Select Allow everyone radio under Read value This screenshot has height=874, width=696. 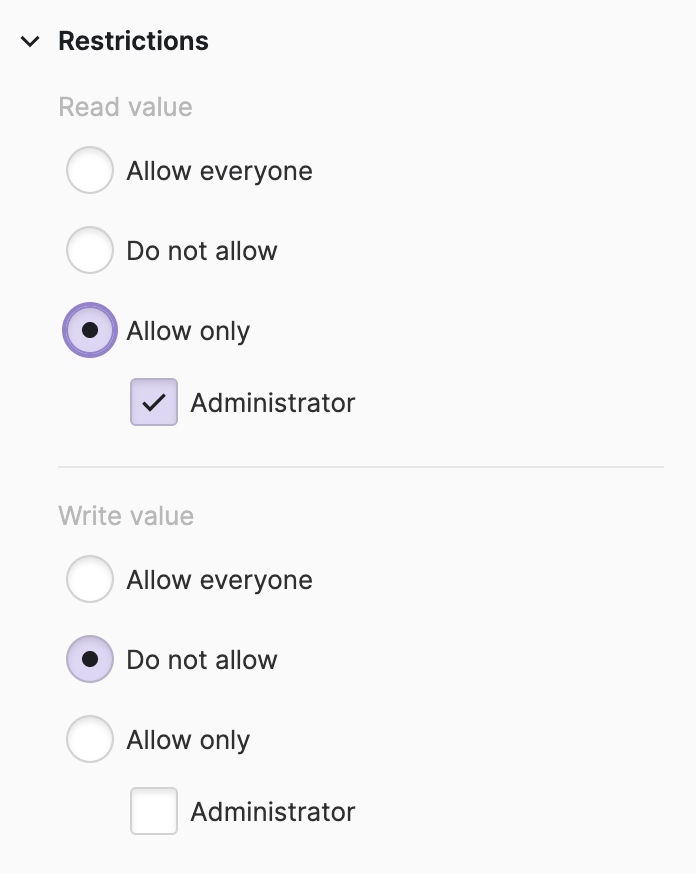pyautogui.click(x=90, y=171)
